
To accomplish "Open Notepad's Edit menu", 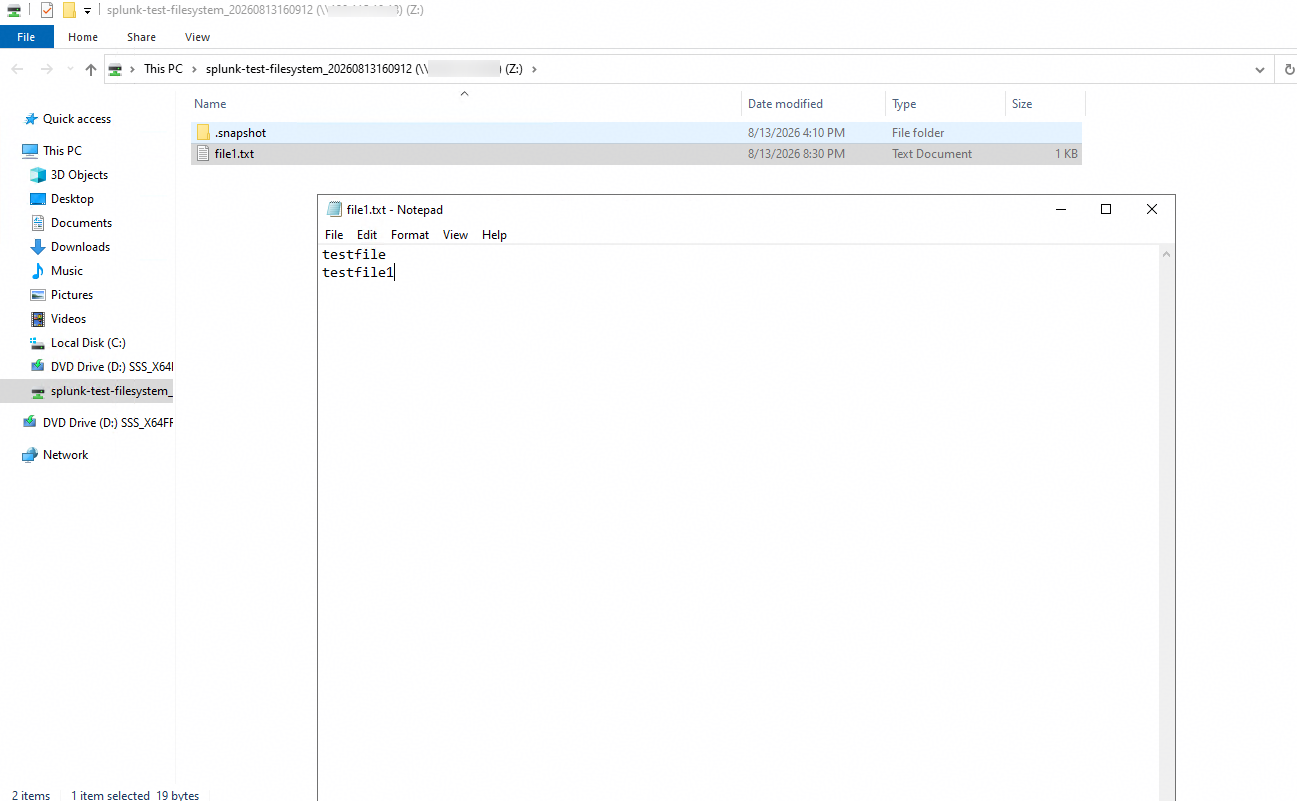I will pos(367,235).
